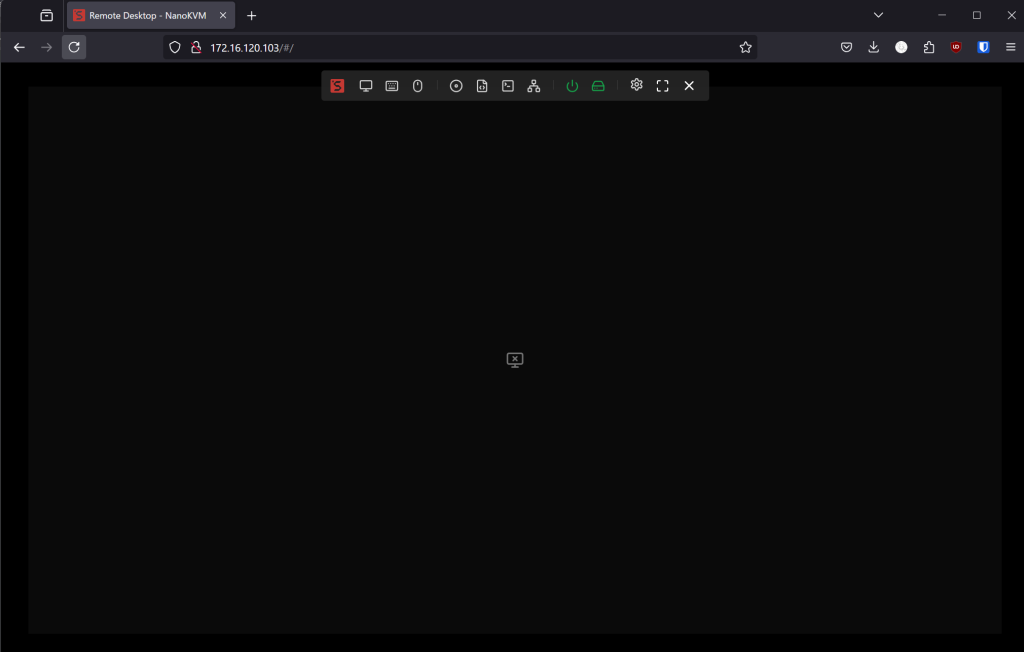Viewport: 1024px width, 652px height.
Task: Open the Firefox View recent browsing icon
Action: click(46, 16)
